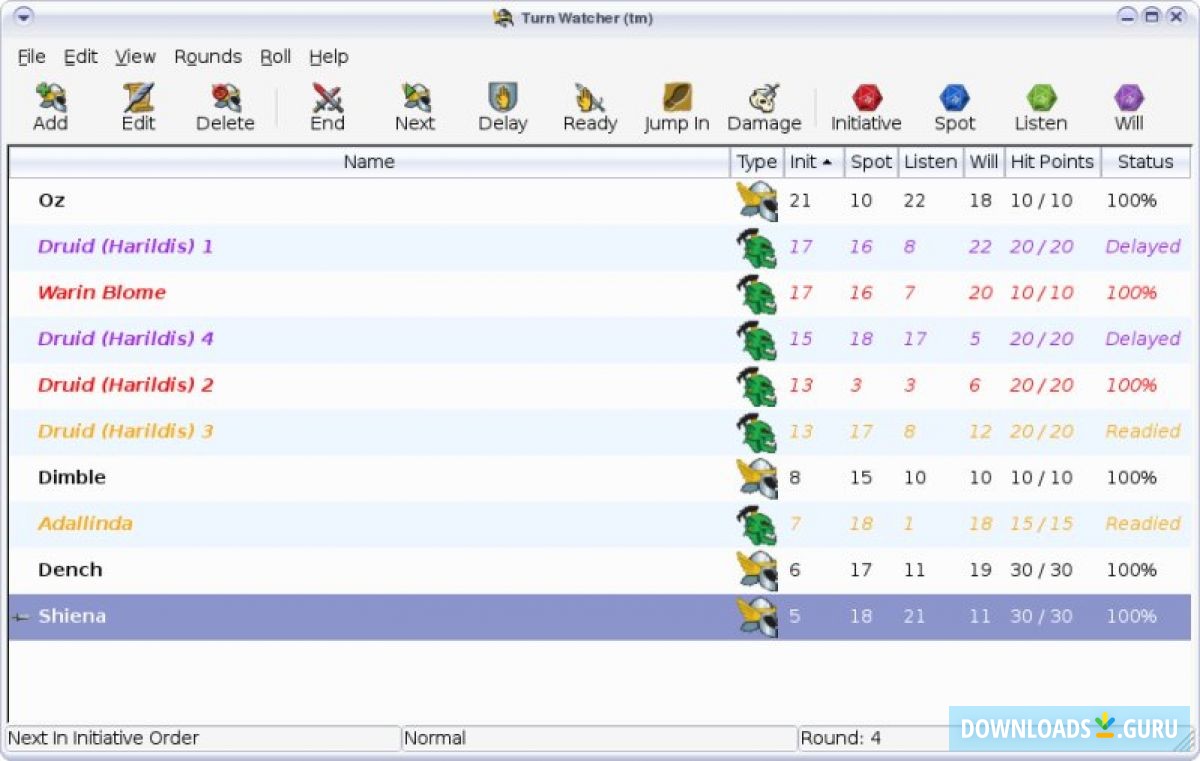Viewport: 1200px width, 761px height.
Task: Click Oz's initiative value 21
Action: point(800,201)
